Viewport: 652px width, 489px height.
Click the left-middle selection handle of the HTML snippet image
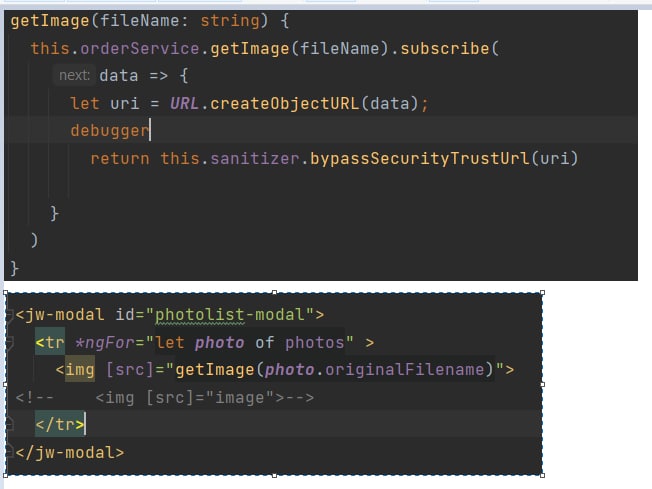(5, 384)
